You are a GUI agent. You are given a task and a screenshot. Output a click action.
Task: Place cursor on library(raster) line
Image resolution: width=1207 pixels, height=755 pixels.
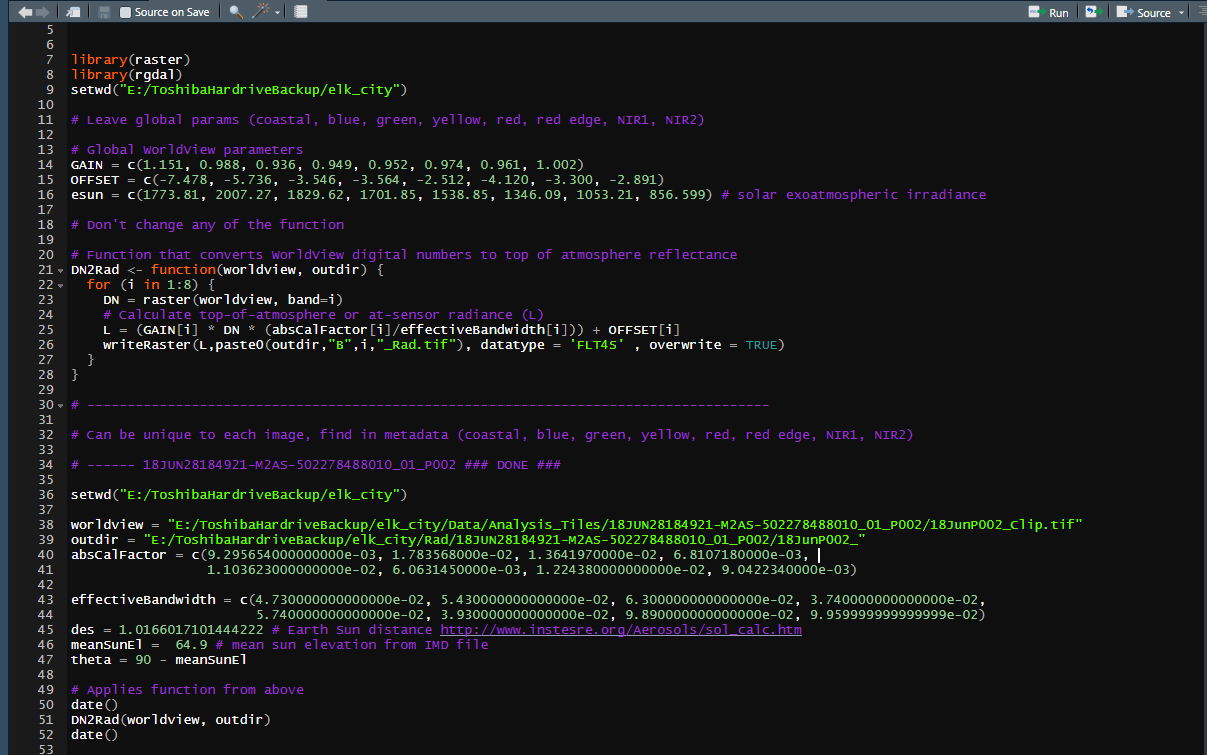click(130, 60)
